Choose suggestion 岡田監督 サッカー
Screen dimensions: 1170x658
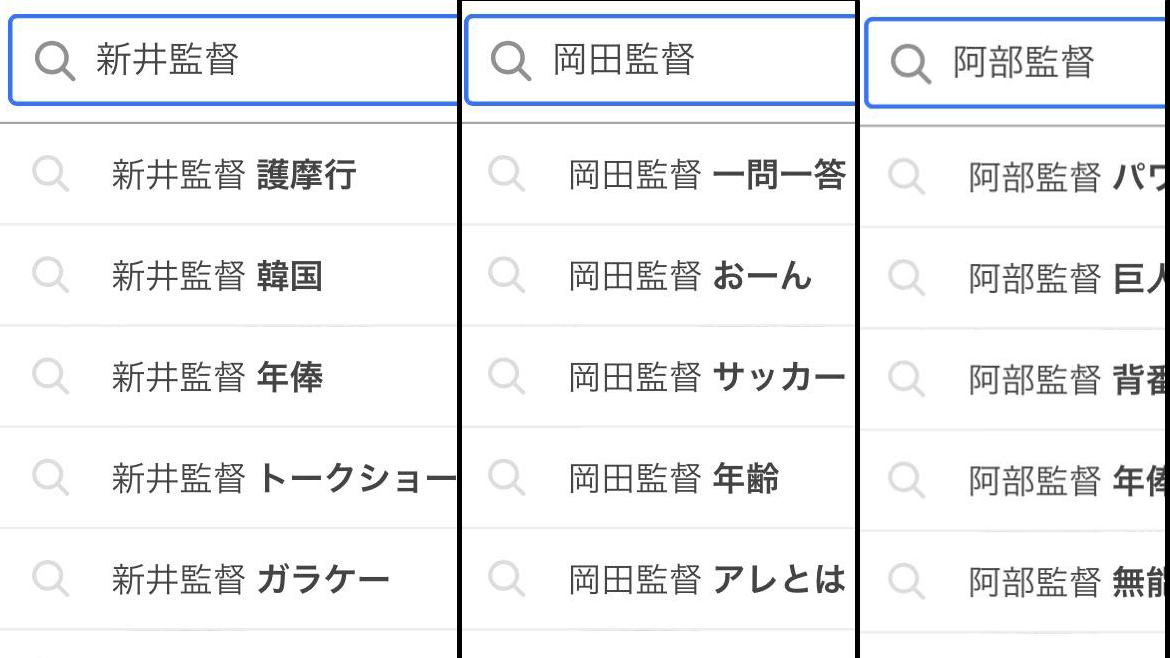point(706,377)
